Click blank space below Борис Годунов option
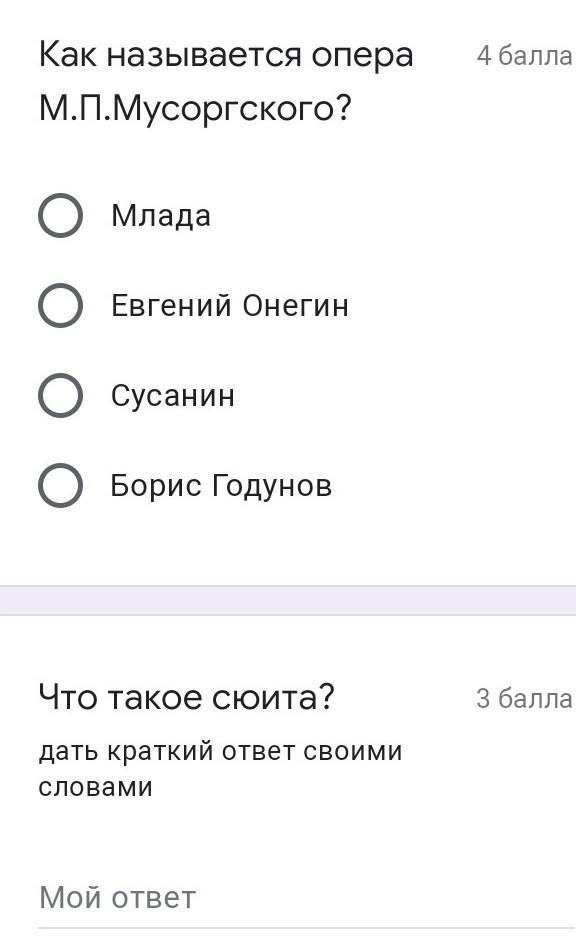Screen dimensions: 576x946 pos(288,546)
